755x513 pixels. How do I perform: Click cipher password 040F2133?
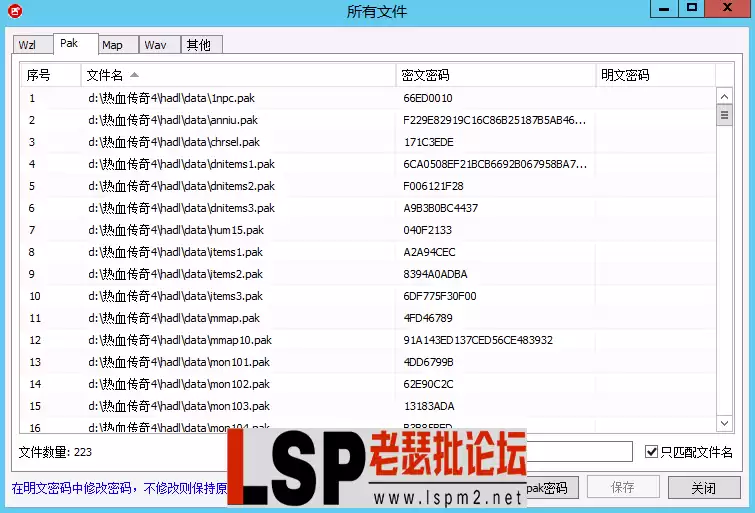tap(428, 230)
